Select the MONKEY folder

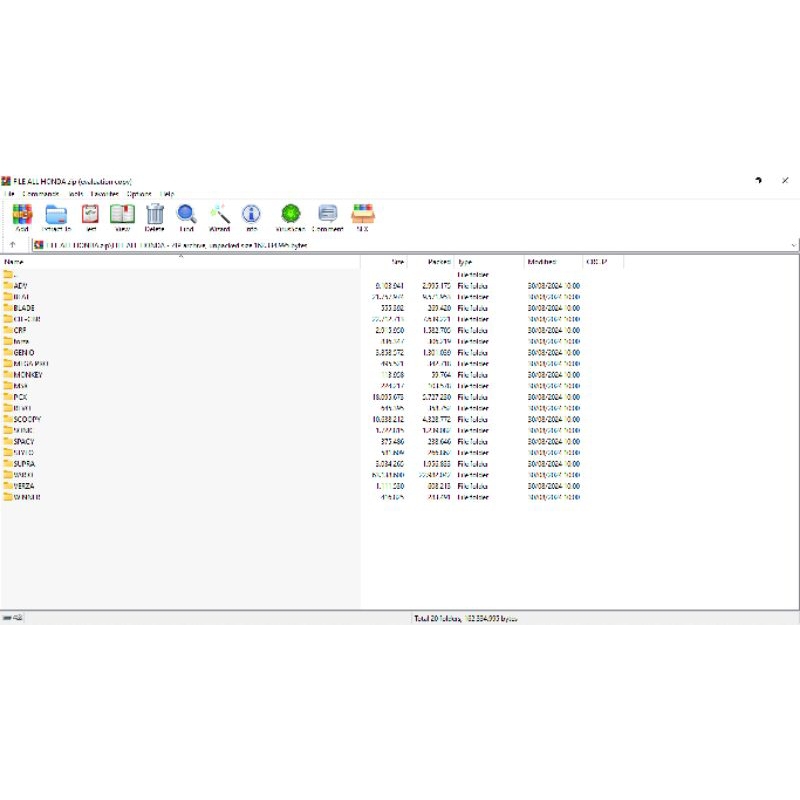(28, 375)
